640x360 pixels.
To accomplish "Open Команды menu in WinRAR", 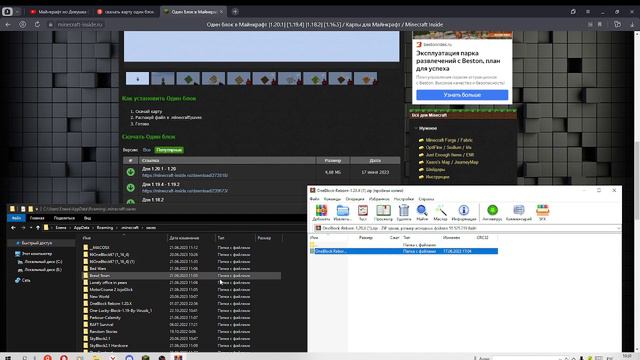I will click(x=332, y=199).
